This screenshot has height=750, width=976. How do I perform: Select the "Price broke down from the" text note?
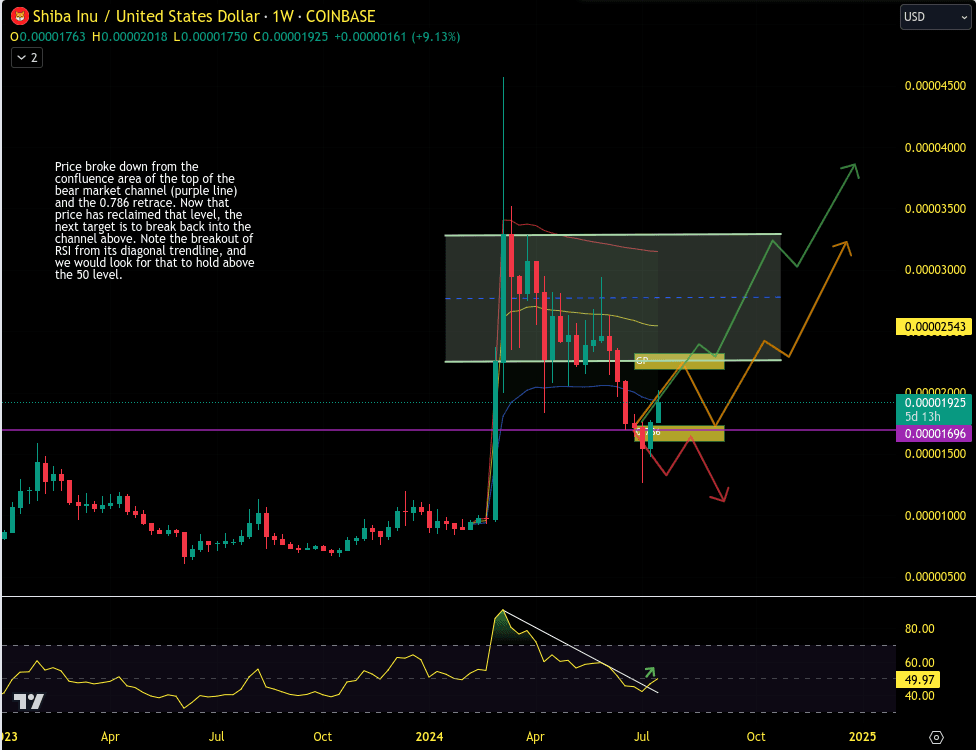tap(154, 220)
